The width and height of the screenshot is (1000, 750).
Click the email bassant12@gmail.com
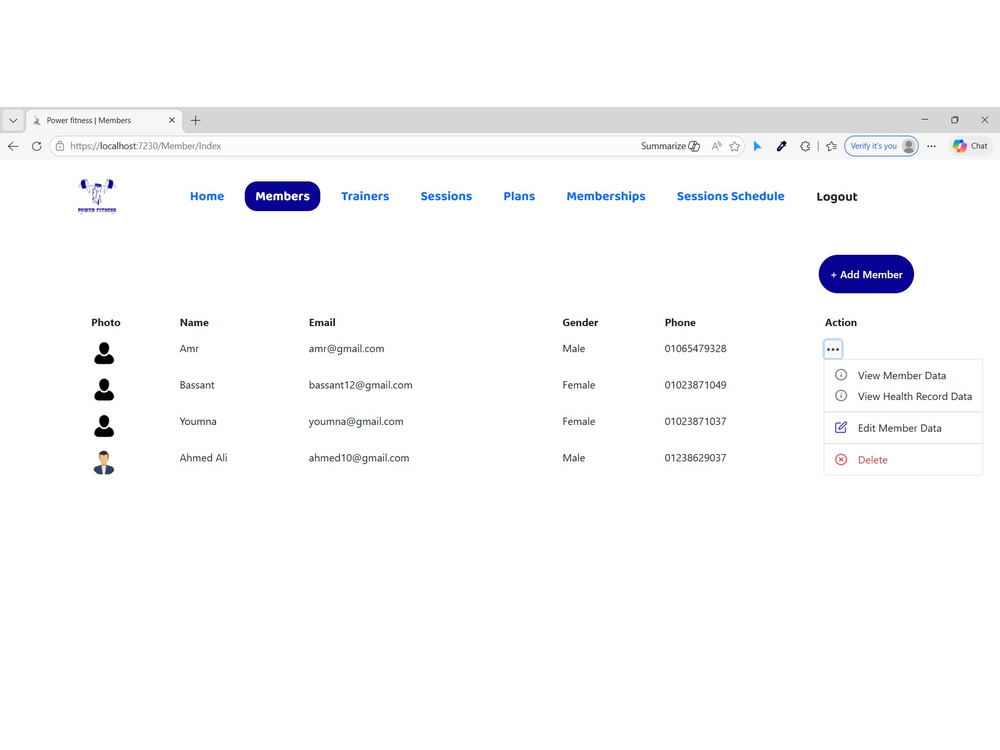[x=360, y=385]
